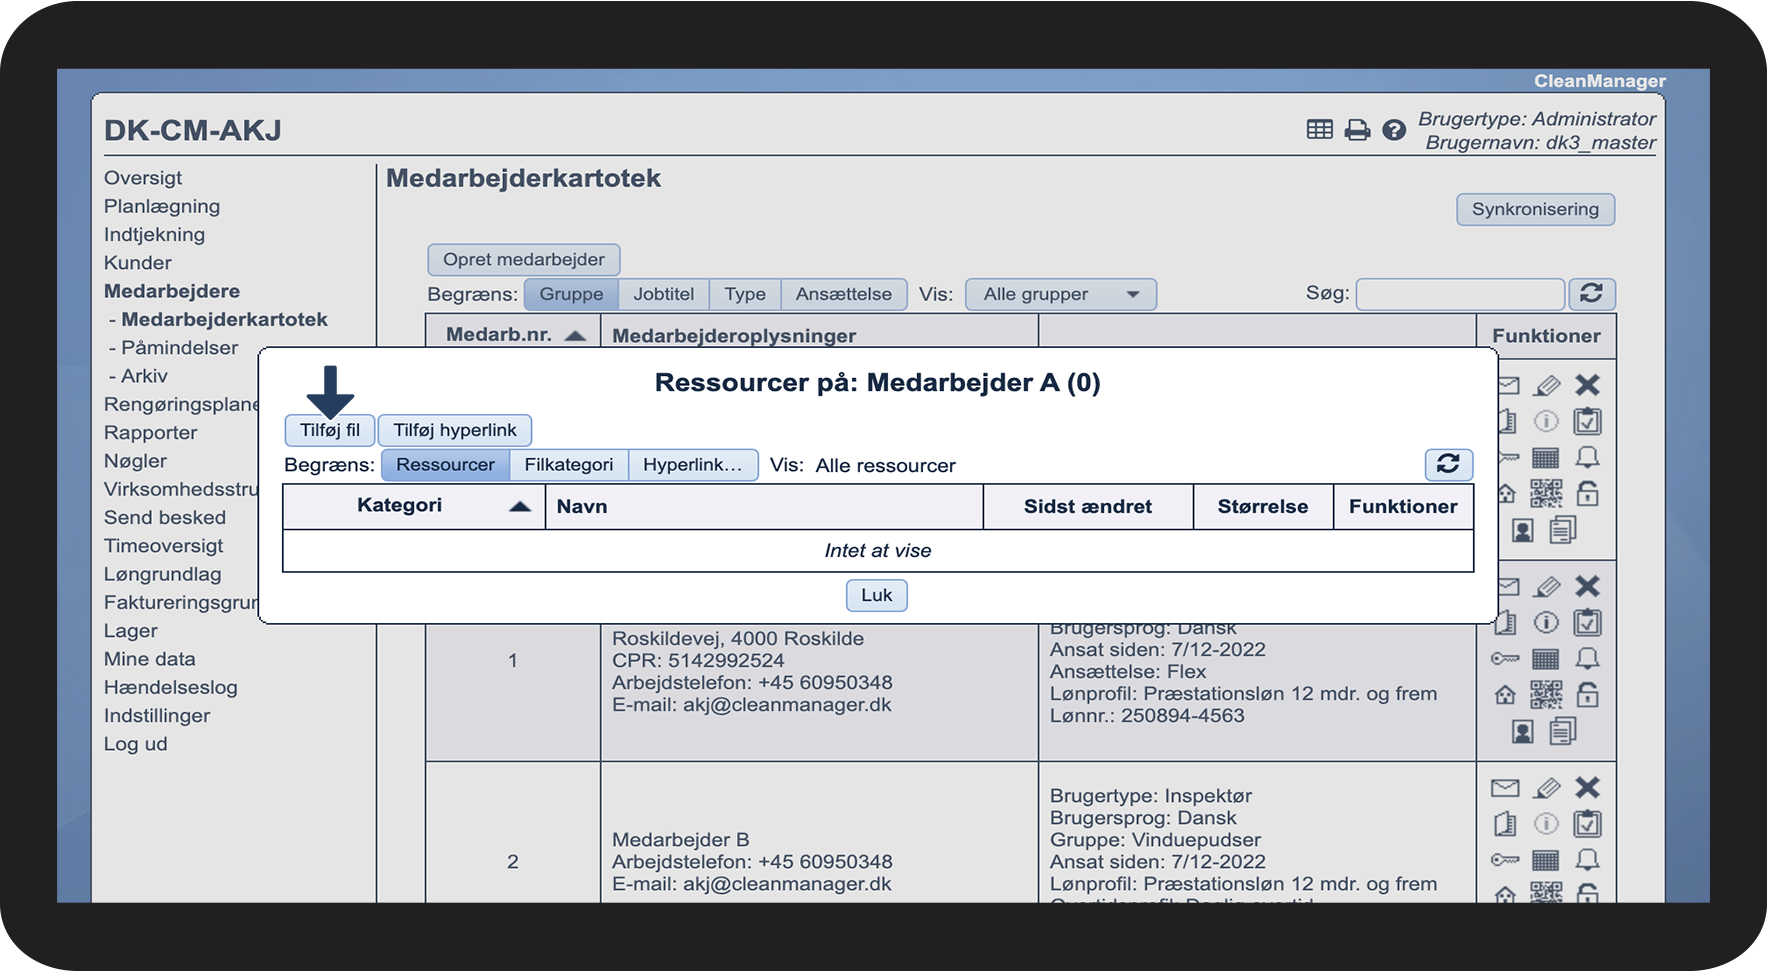Switch to the Jobtitel filter tab

663,294
